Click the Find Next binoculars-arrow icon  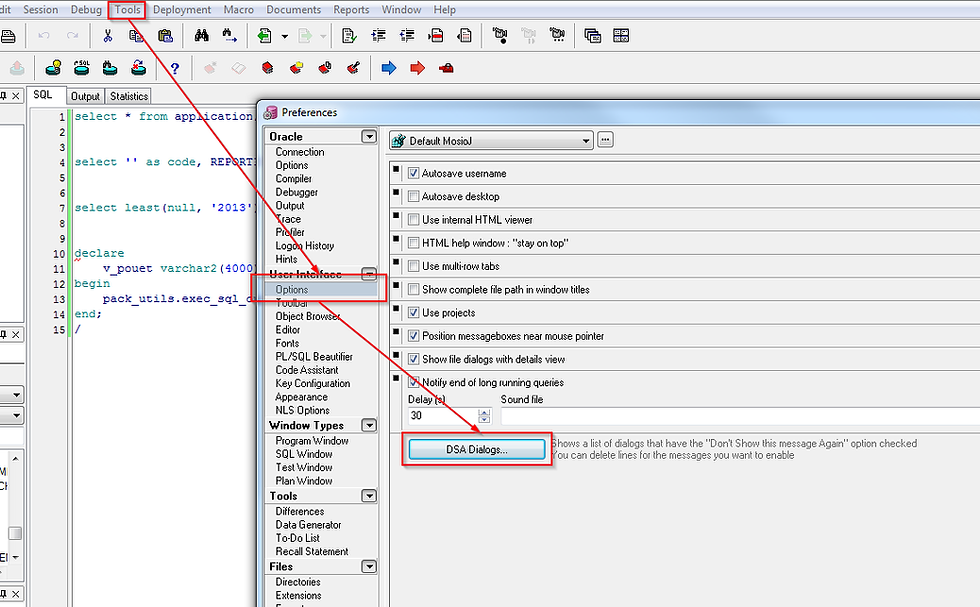click(229, 36)
